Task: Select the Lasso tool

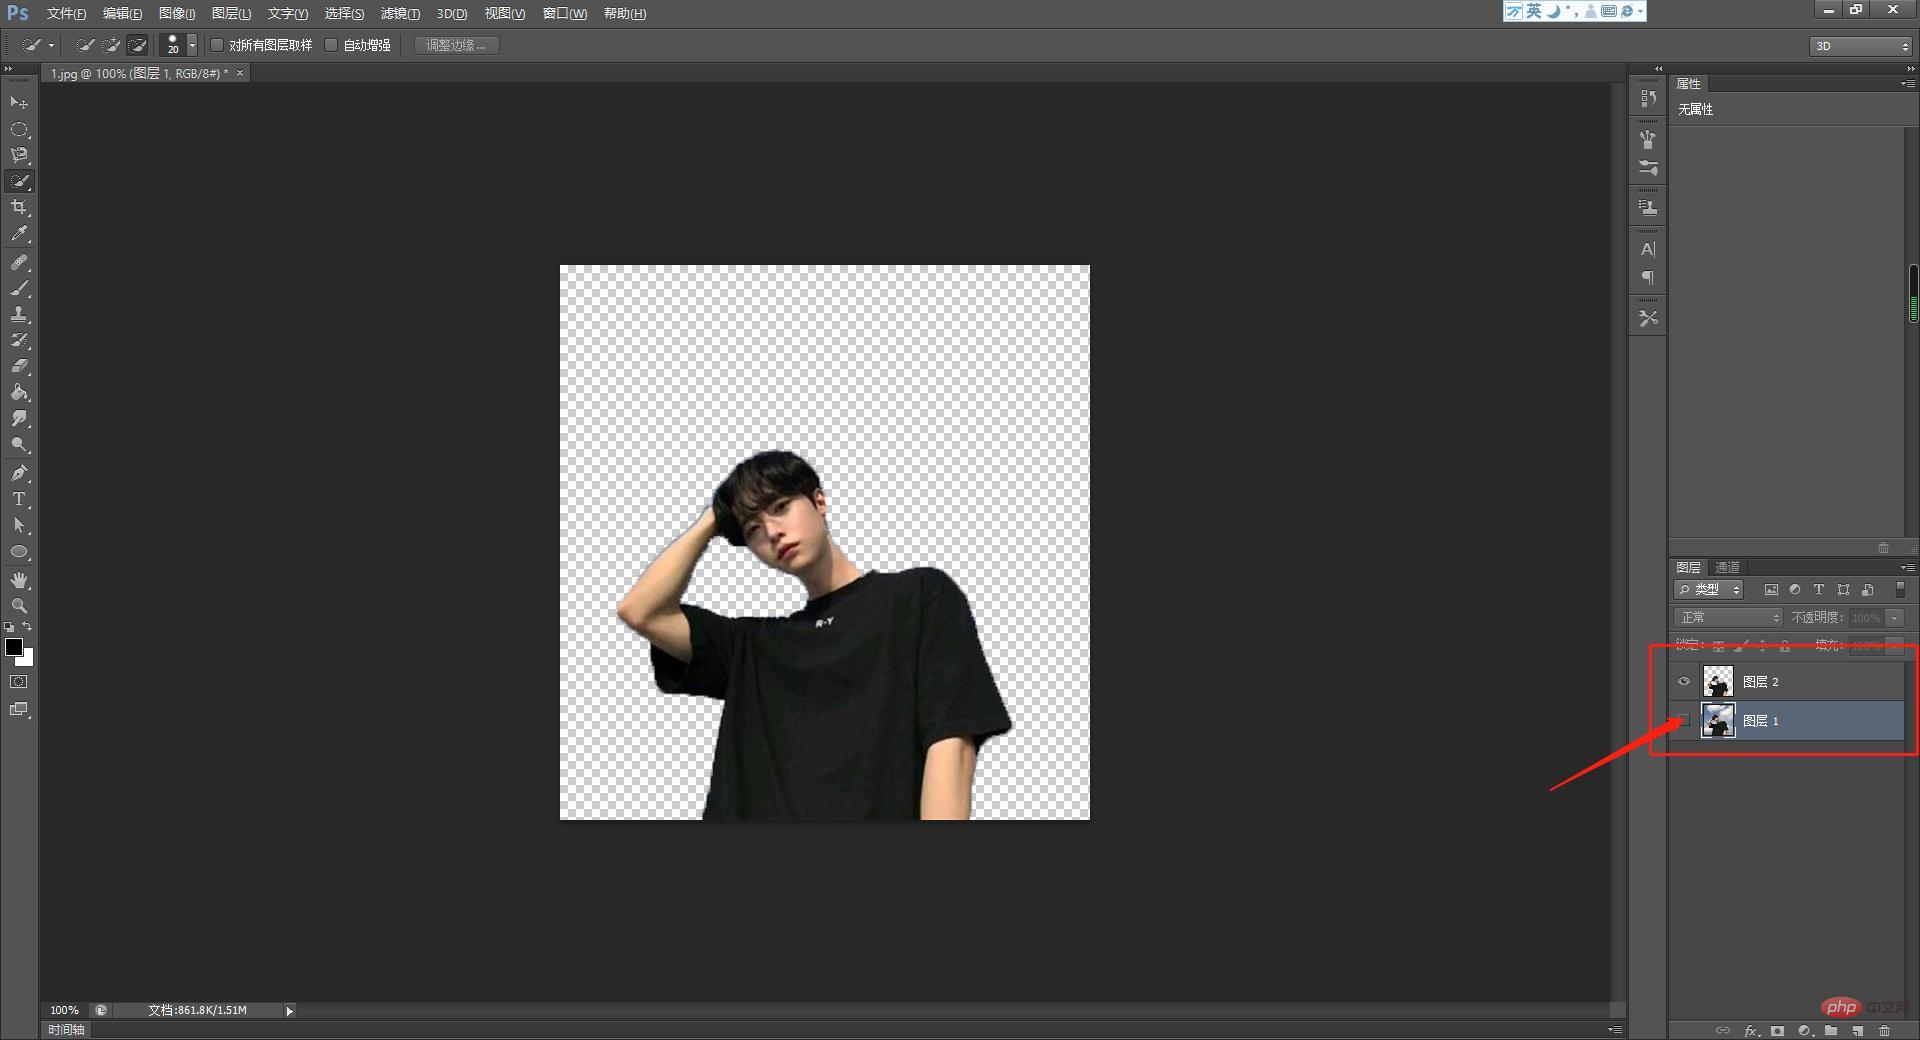Action: point(19,155)
